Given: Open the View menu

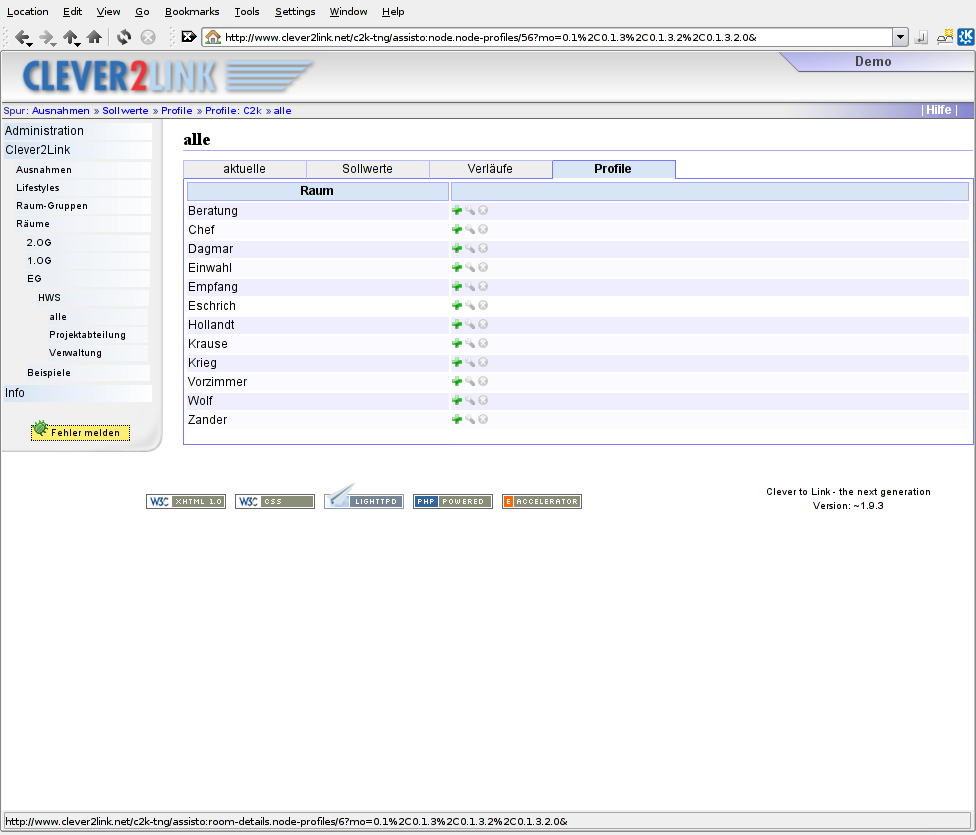Looking at the screenshot, I should click(108, 11).
